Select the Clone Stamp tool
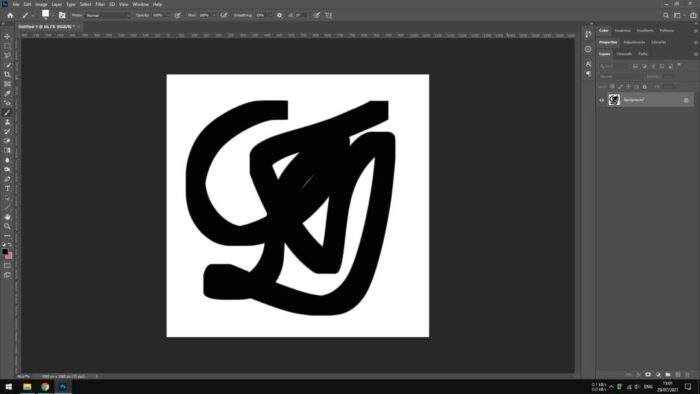This screenshot has width=700, height=394. tap(7, 122)
